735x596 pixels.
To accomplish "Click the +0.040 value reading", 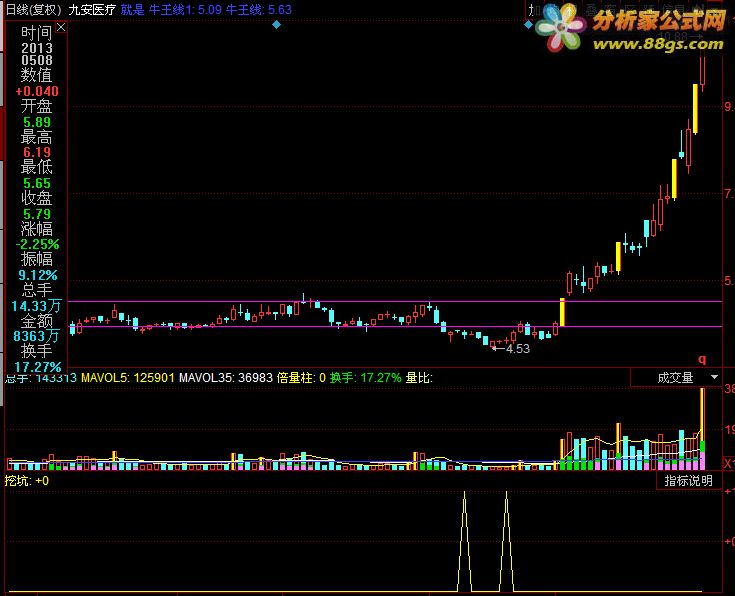I will (x=37, y=91).
